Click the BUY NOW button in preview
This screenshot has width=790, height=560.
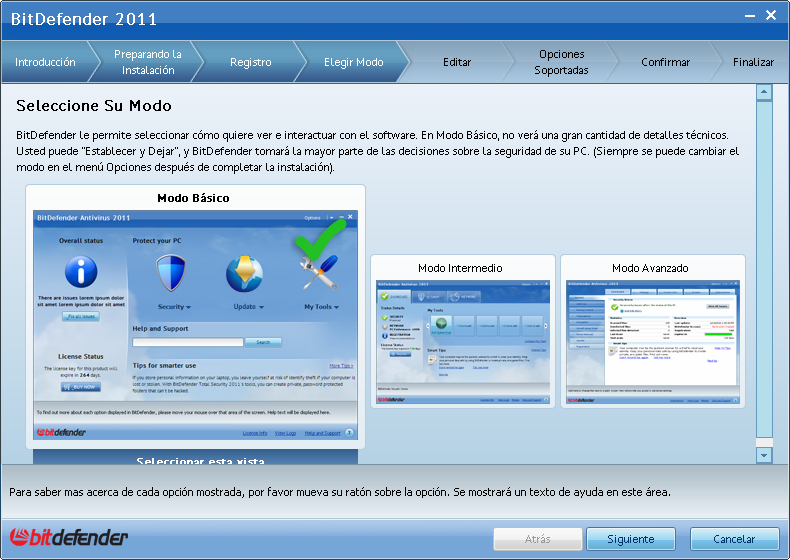(x=81, y=387)
